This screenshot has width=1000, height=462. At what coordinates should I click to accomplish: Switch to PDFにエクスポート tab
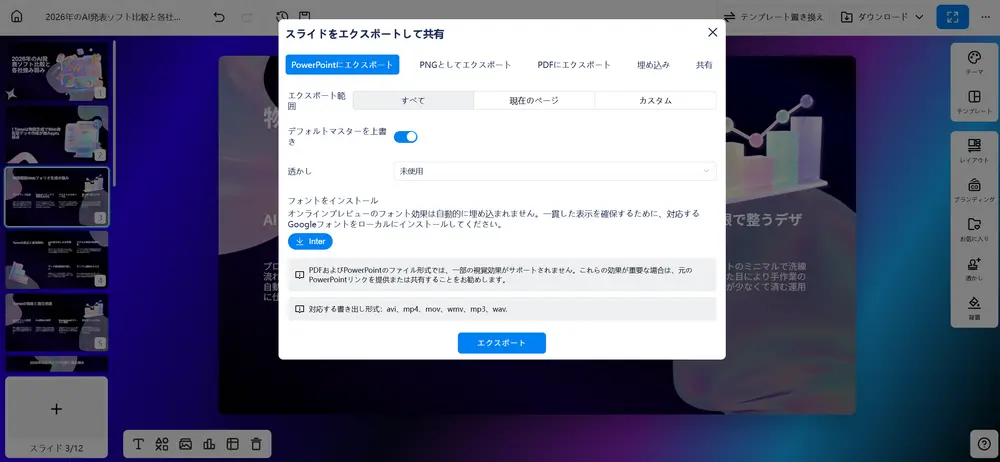tap(574, 64)
